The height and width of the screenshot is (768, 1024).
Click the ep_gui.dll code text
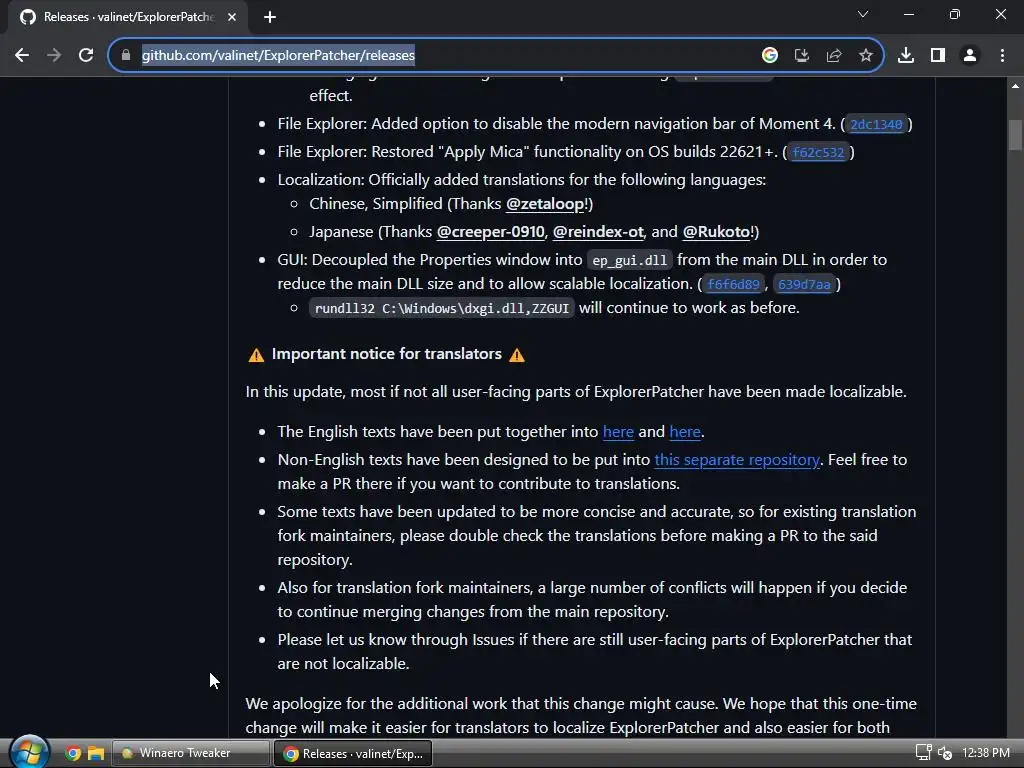pos(630,260)
